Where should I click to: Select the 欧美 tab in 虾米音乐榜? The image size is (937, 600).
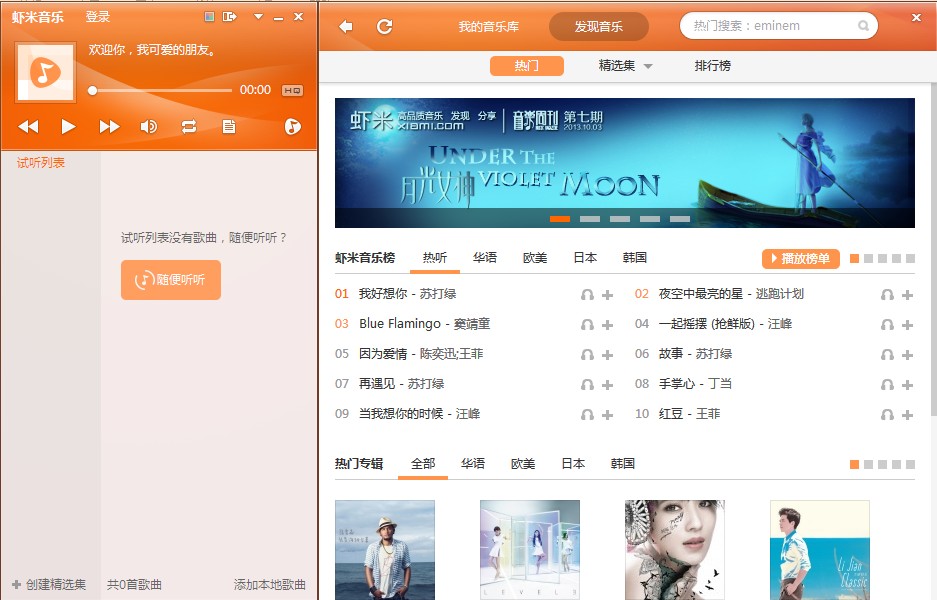pos(535,258)
